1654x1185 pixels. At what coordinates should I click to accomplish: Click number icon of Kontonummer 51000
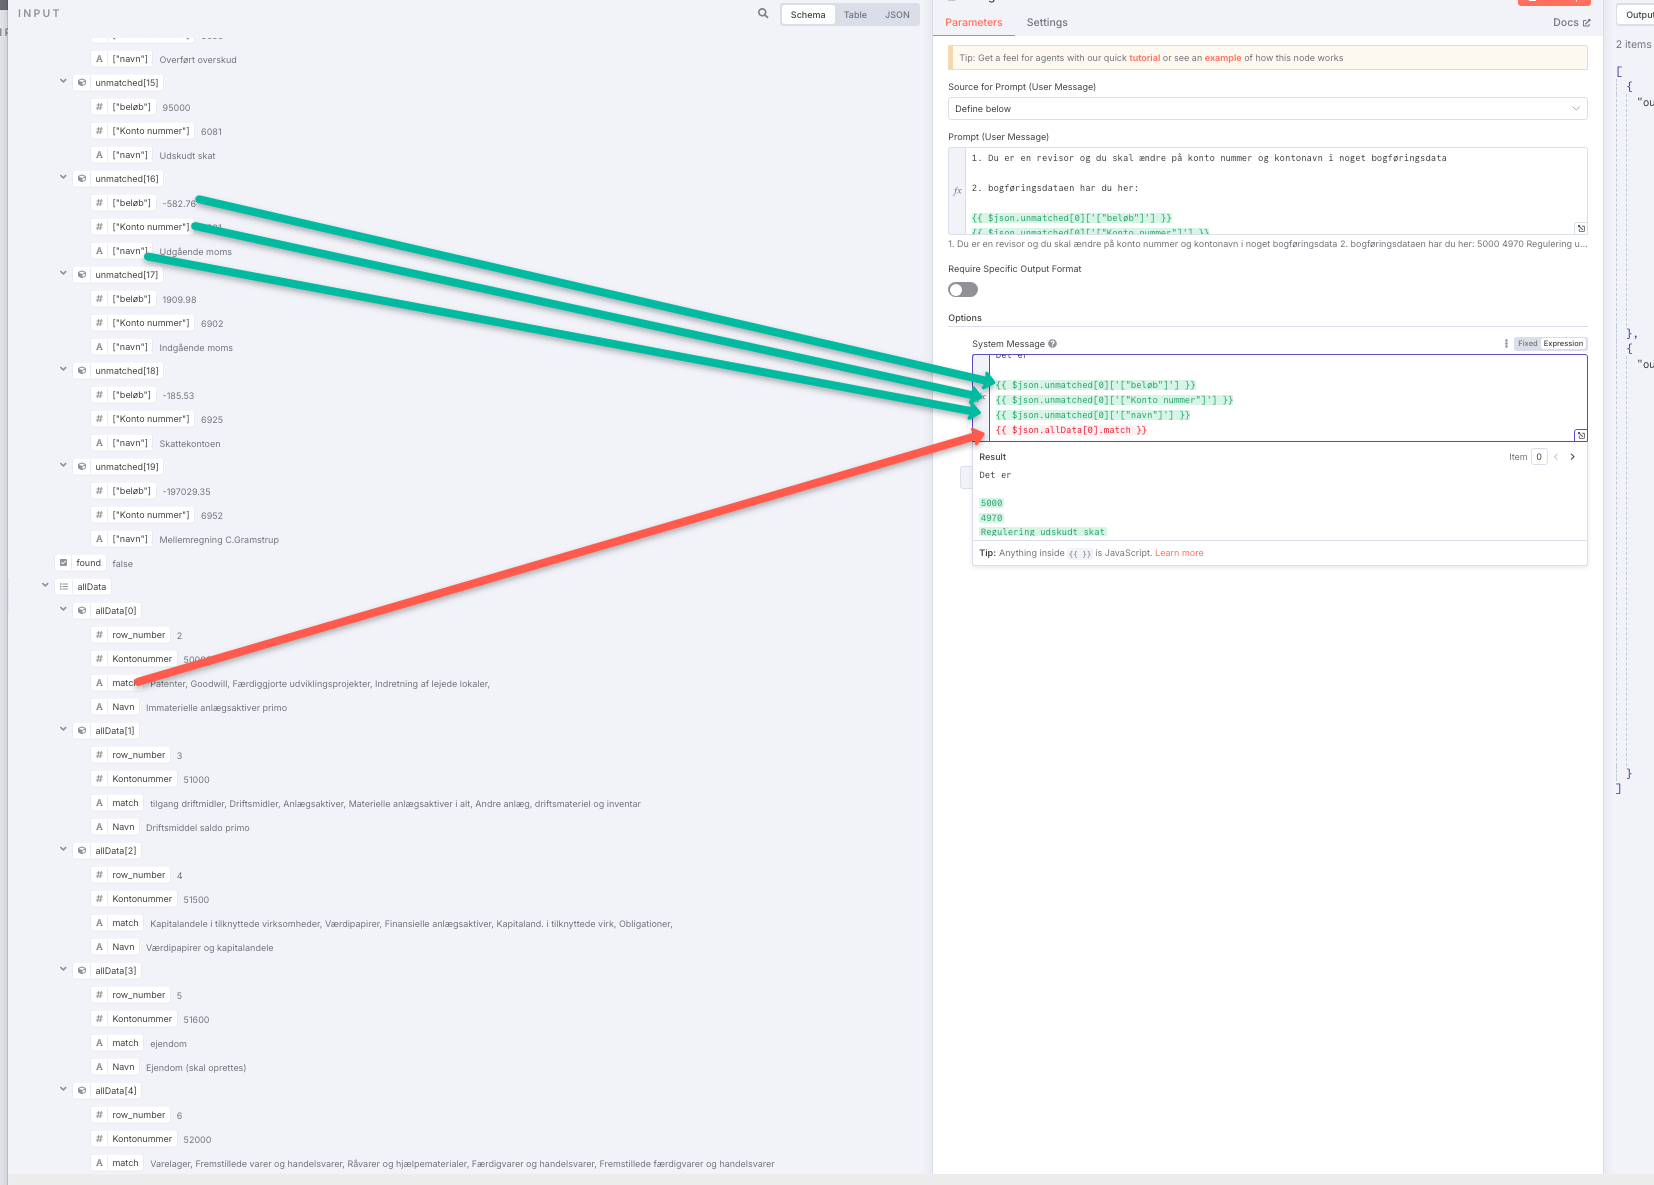[99, 779]
